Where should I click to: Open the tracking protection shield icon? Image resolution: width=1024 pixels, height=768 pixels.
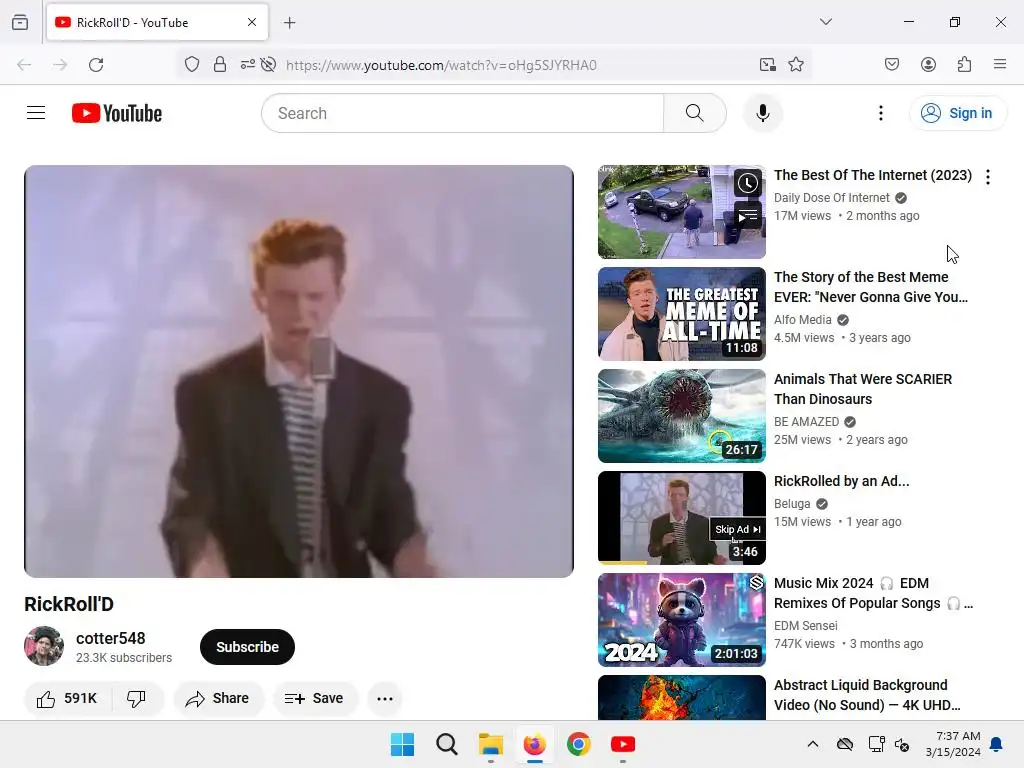coord(191,65)
